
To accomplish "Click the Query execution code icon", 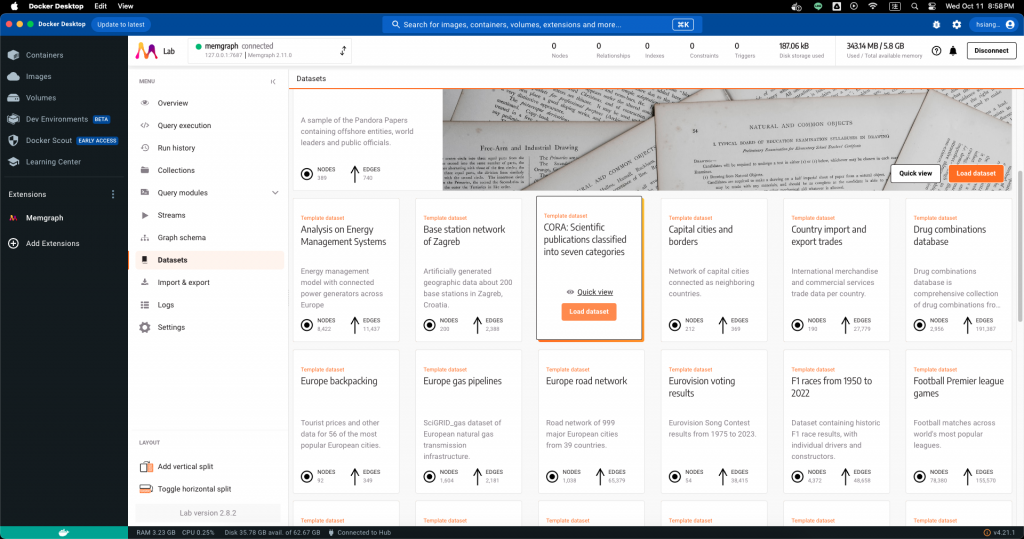I will pyautogui.click(x=145, y=125).
